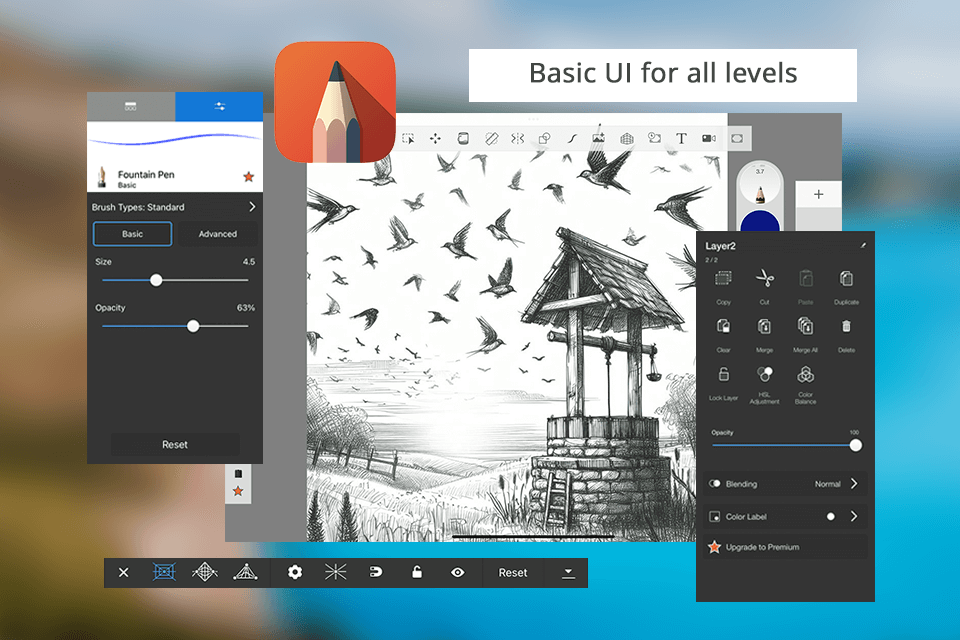Toggle Lock Layer in Layer2 menu
Screen dimensions: 960x640
coord(724,383)
